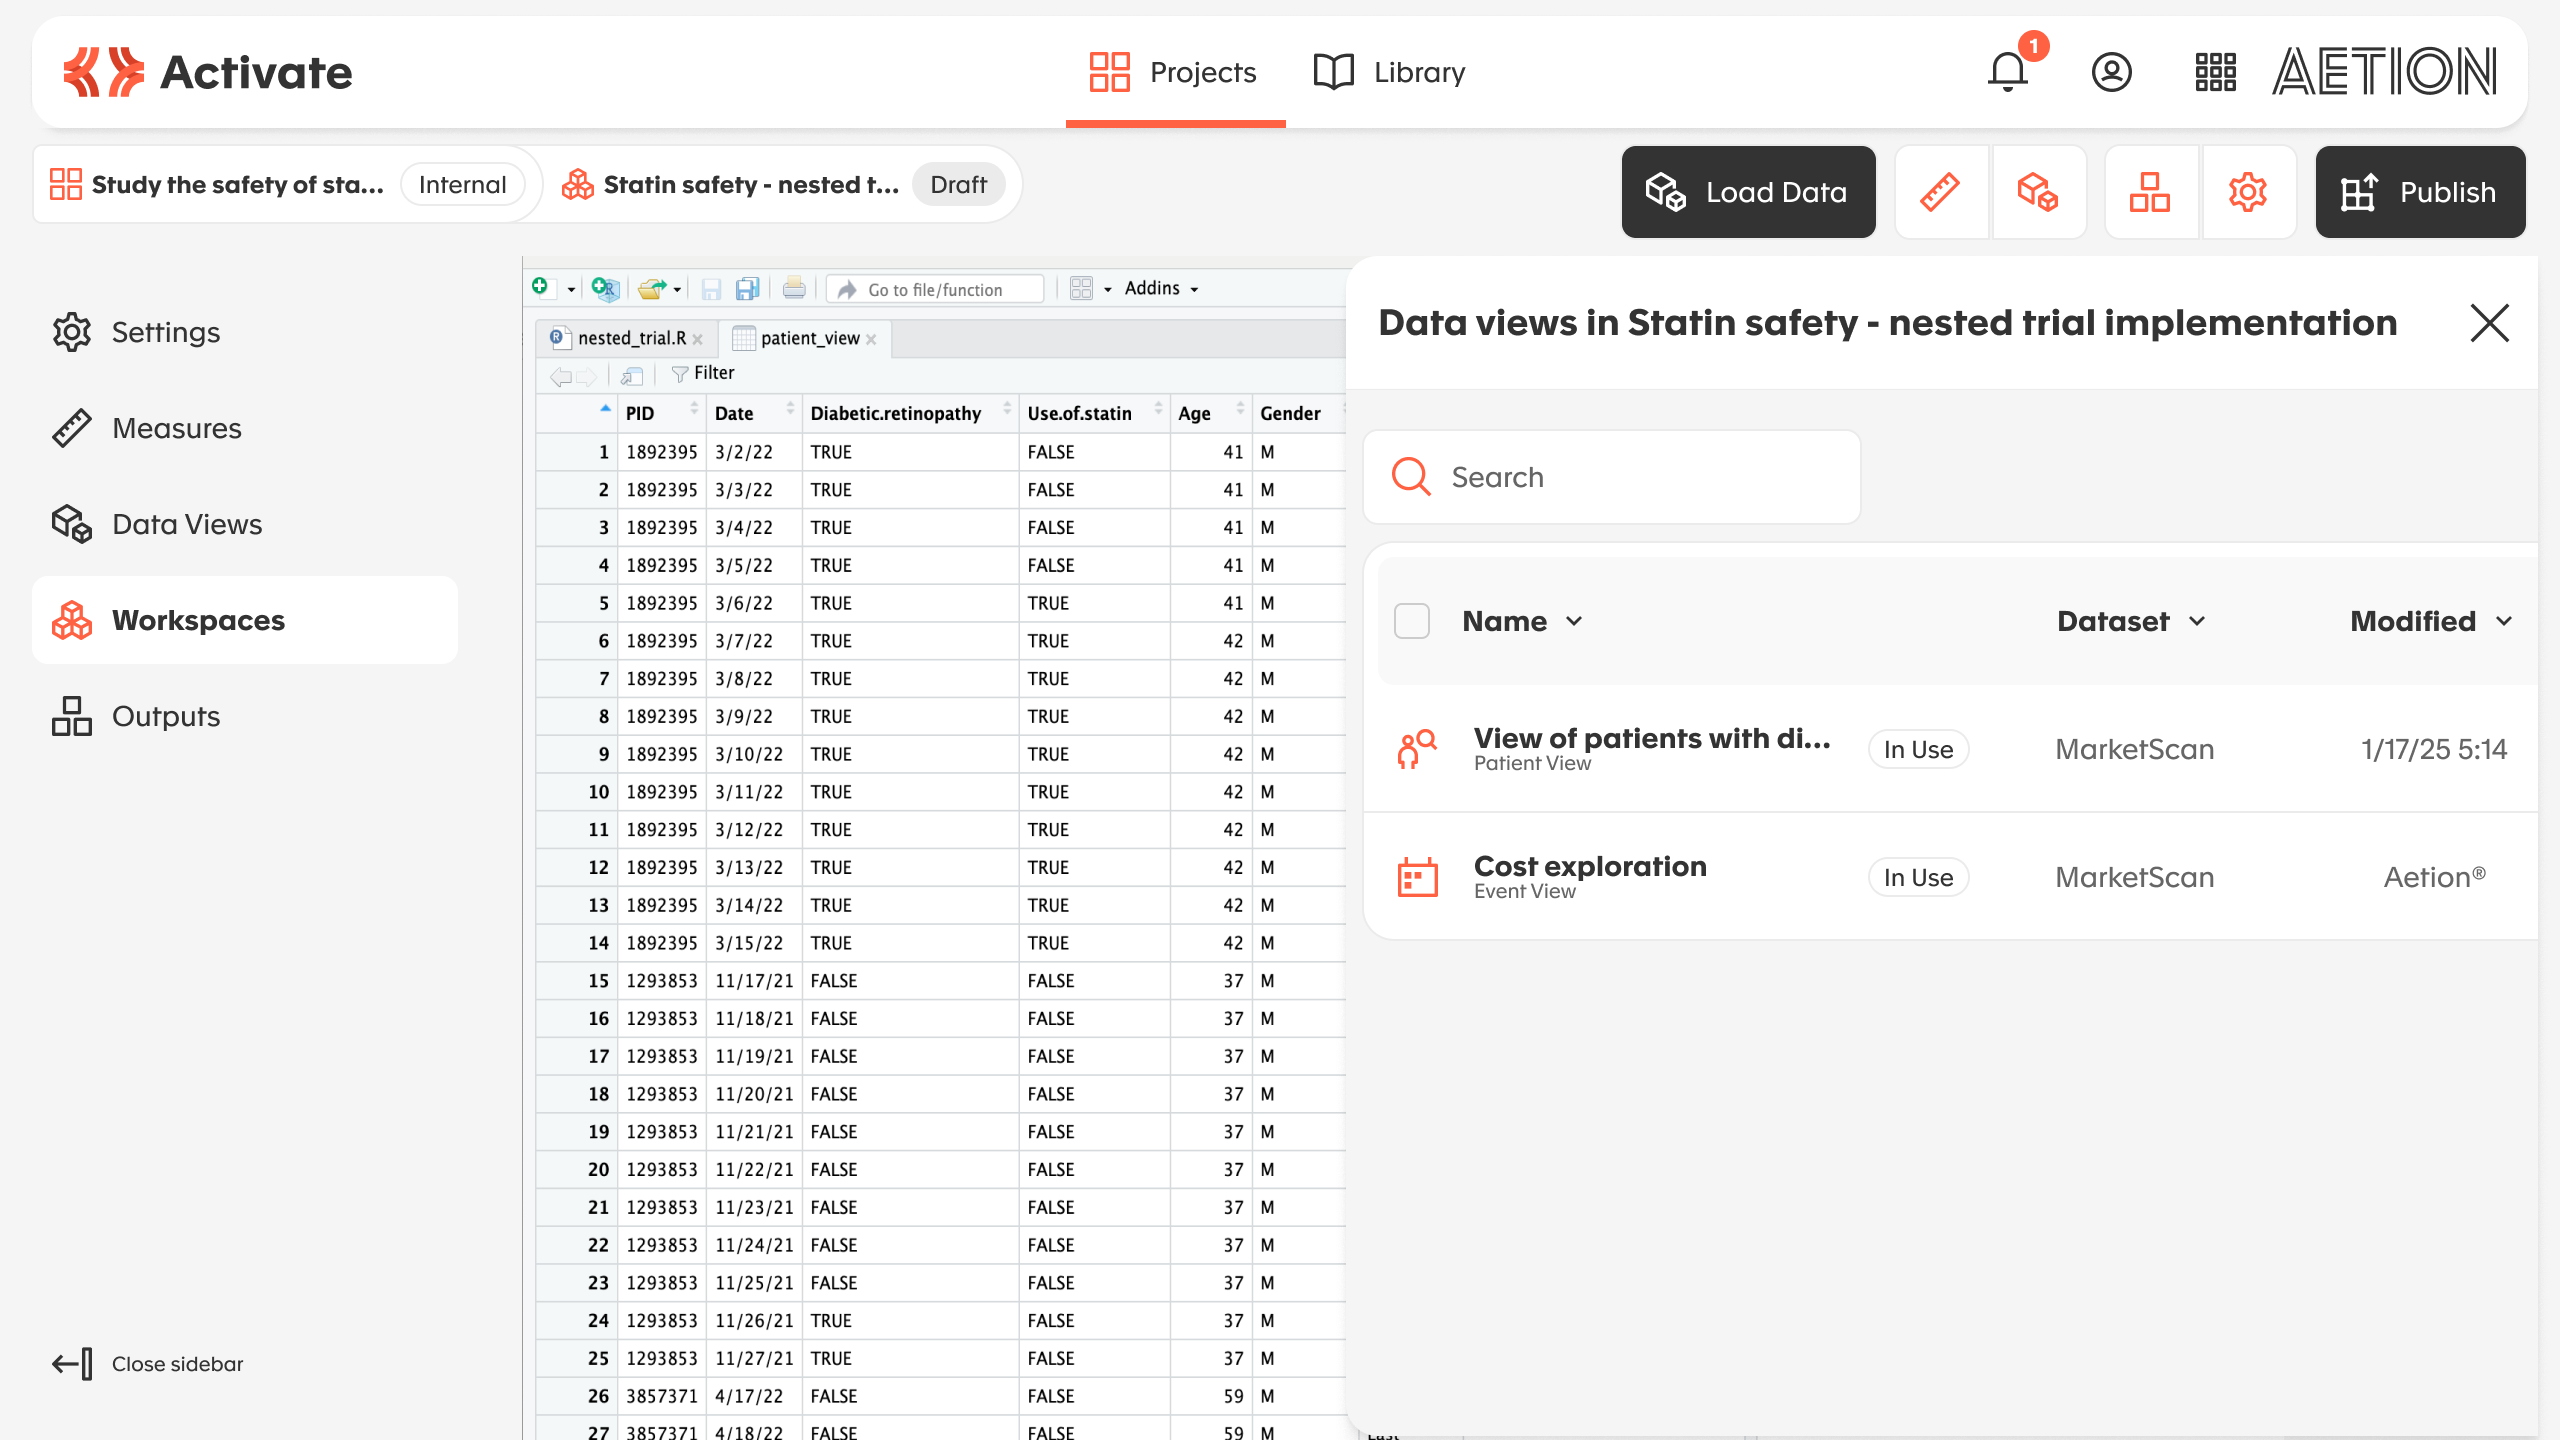Image resolution: width=2560 pixels, height=1440 pixels.
Task: Switch to the nested_trial.R tab
Action: (x=631, y=338)
